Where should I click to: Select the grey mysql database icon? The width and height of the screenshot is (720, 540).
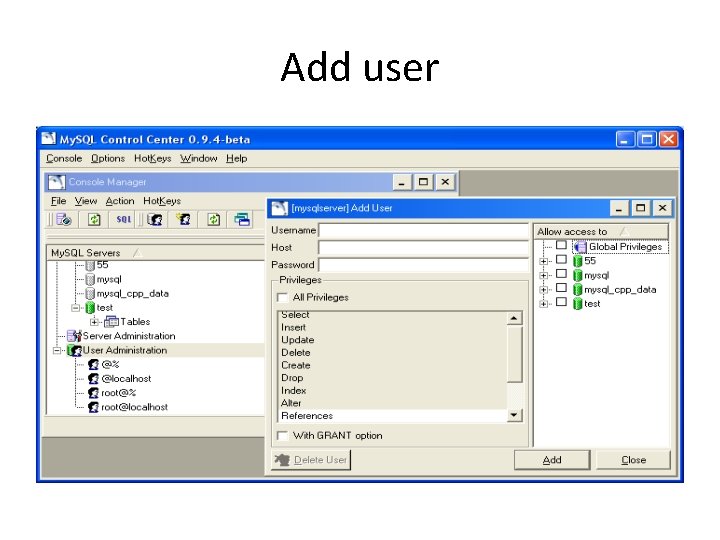(x=90, y=279)
